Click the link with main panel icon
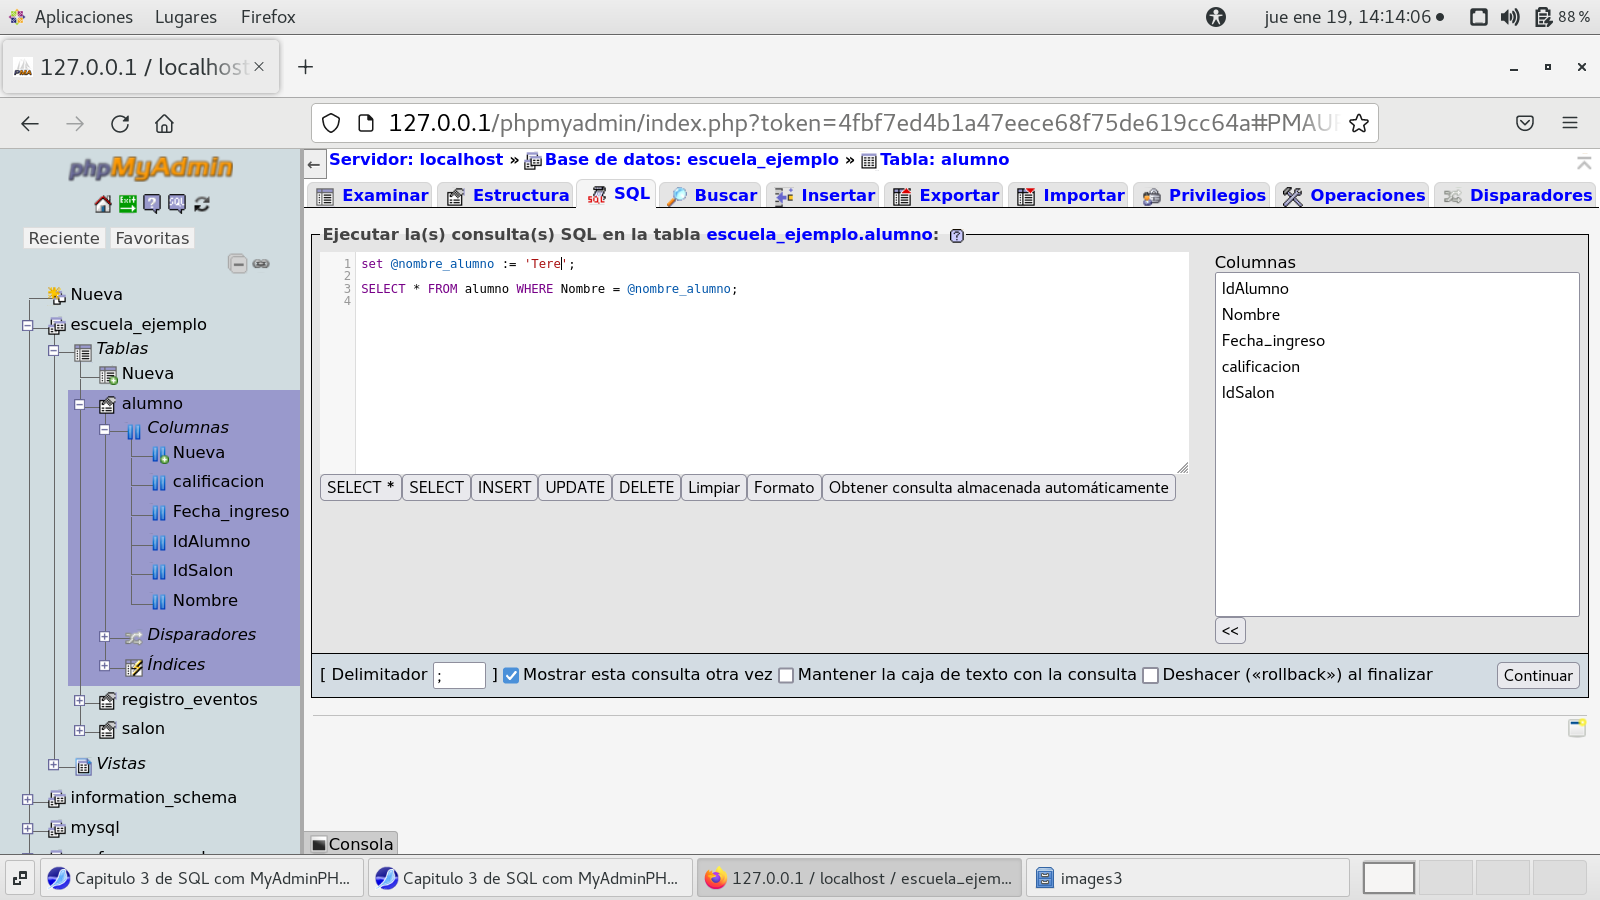Viewport: 1600px width, 900px height. (261, 264)
